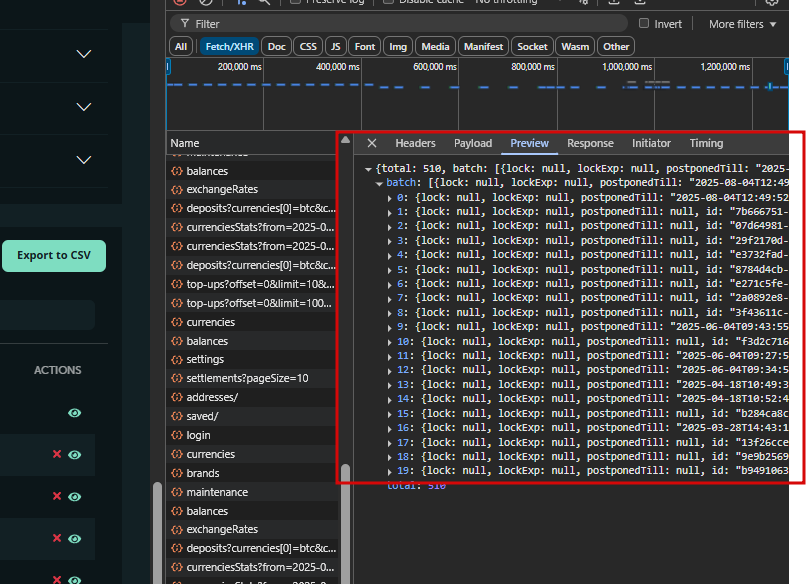Screen dimensions: 806x584
Task: Click the scroll-up arrow above the request list scrollbar
Action: point(345,140)
